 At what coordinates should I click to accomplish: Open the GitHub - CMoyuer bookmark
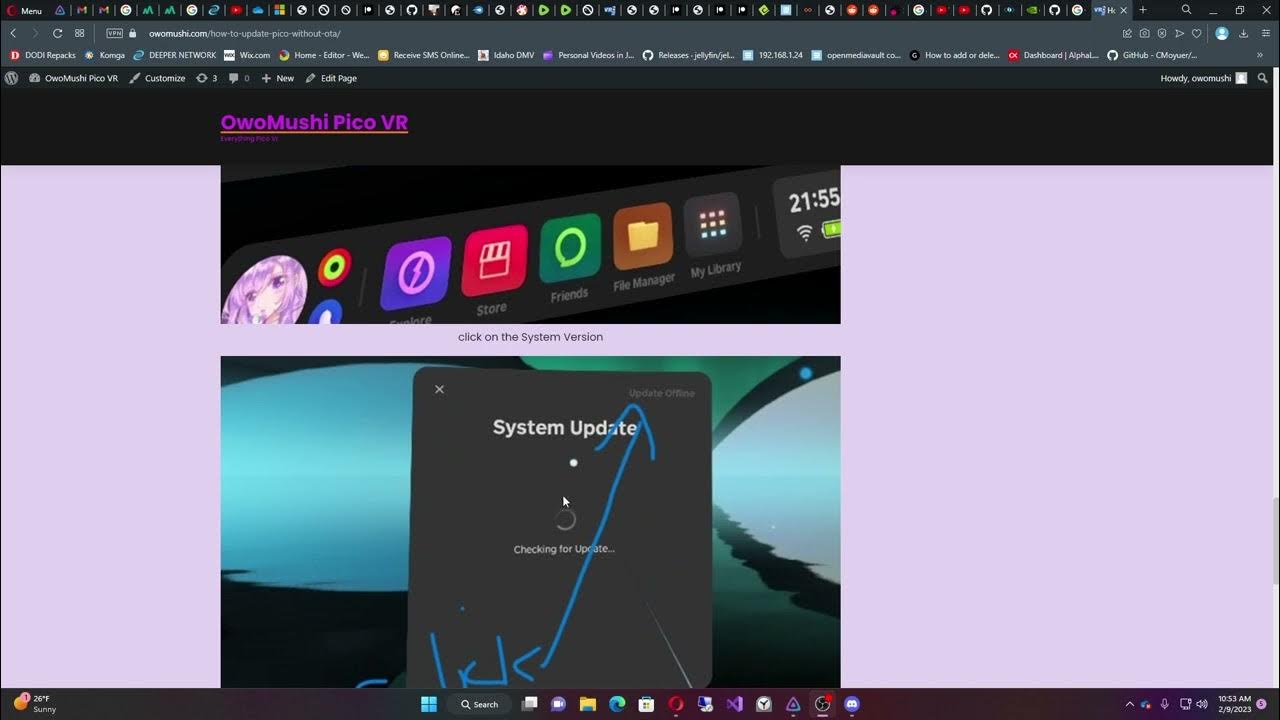coord(1152,55)
